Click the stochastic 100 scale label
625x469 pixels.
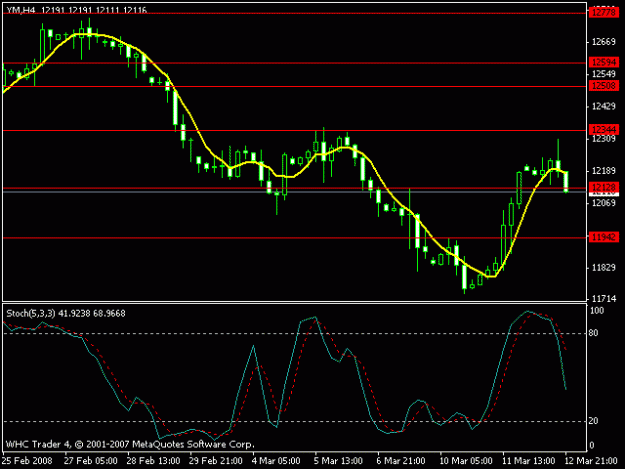click(x=596, y=311)
